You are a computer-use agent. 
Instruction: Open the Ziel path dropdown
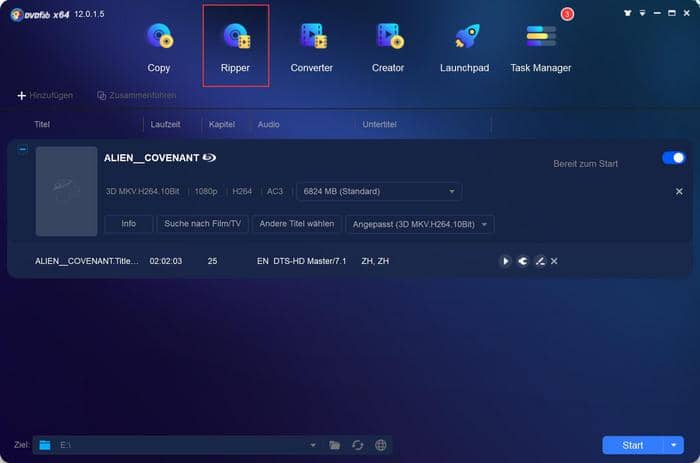[313, 445]
